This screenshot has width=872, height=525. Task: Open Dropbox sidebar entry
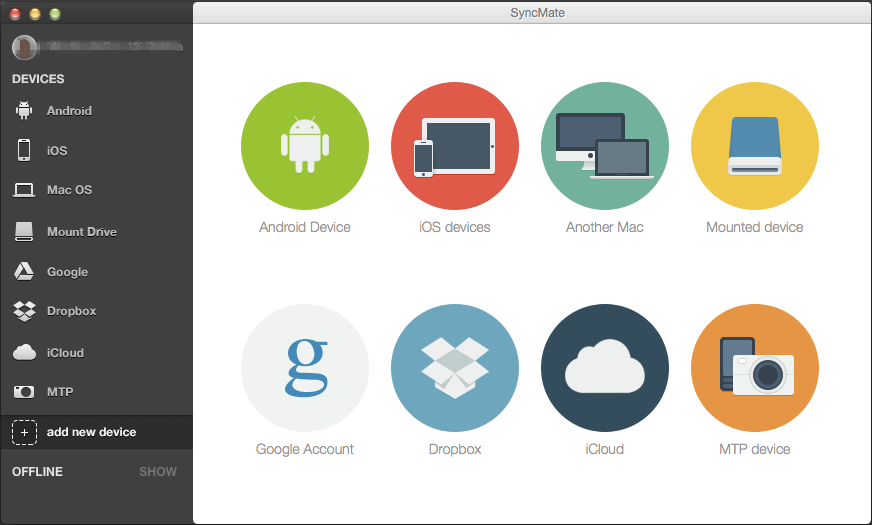(x=71, y=311)
